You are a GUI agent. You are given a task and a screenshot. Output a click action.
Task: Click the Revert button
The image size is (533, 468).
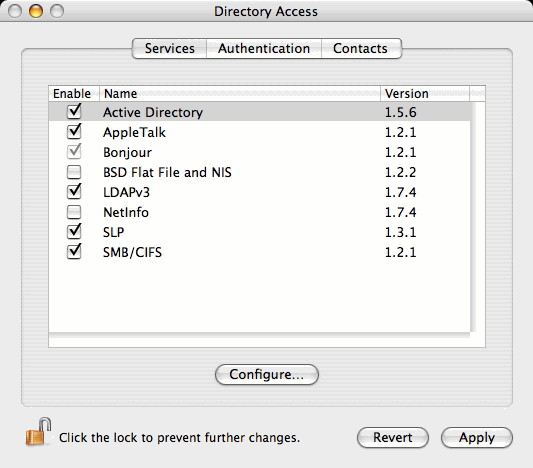[393, 437]
